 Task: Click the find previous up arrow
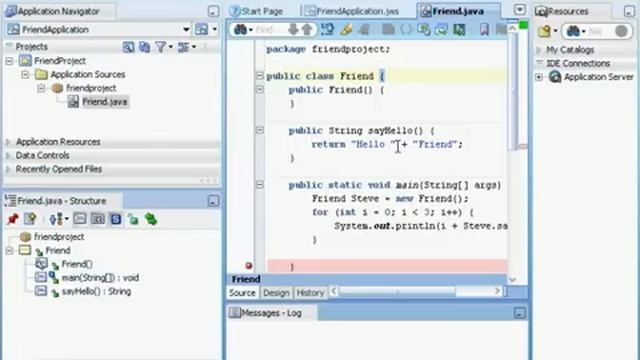(307, 29)
